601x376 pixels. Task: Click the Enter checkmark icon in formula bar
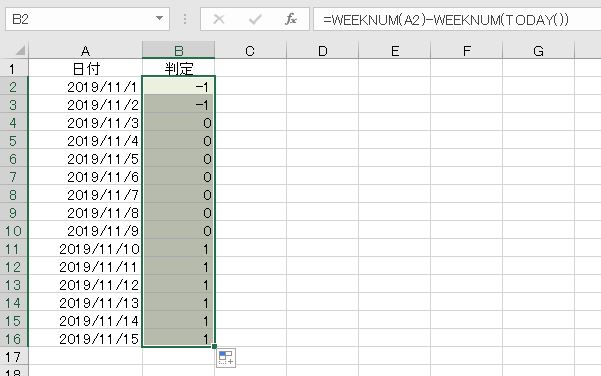[x=255, y=19]
